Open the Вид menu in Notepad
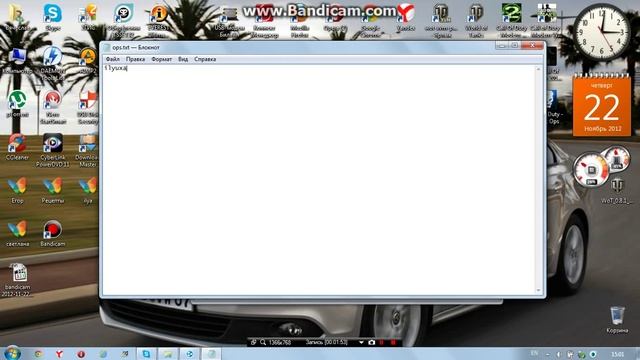Screen dimensions: 640x360 pyautogui.click(x=183, y=59)
